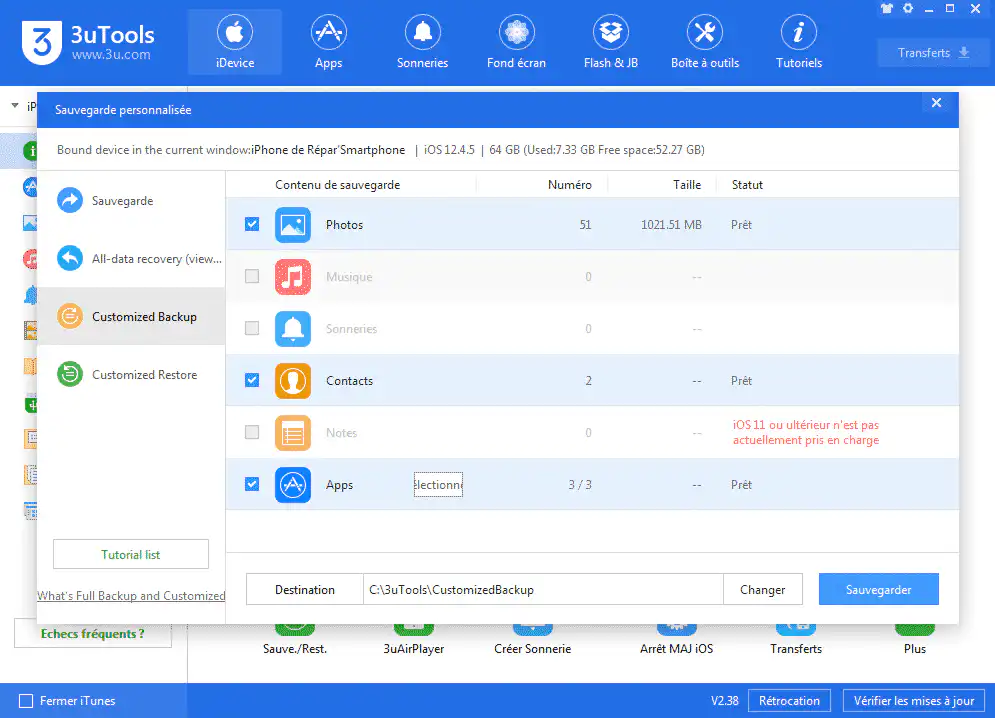Collapse the device tree arrow in sidebar
Viewport: 995px width, 718px height.
coord(14,106)
